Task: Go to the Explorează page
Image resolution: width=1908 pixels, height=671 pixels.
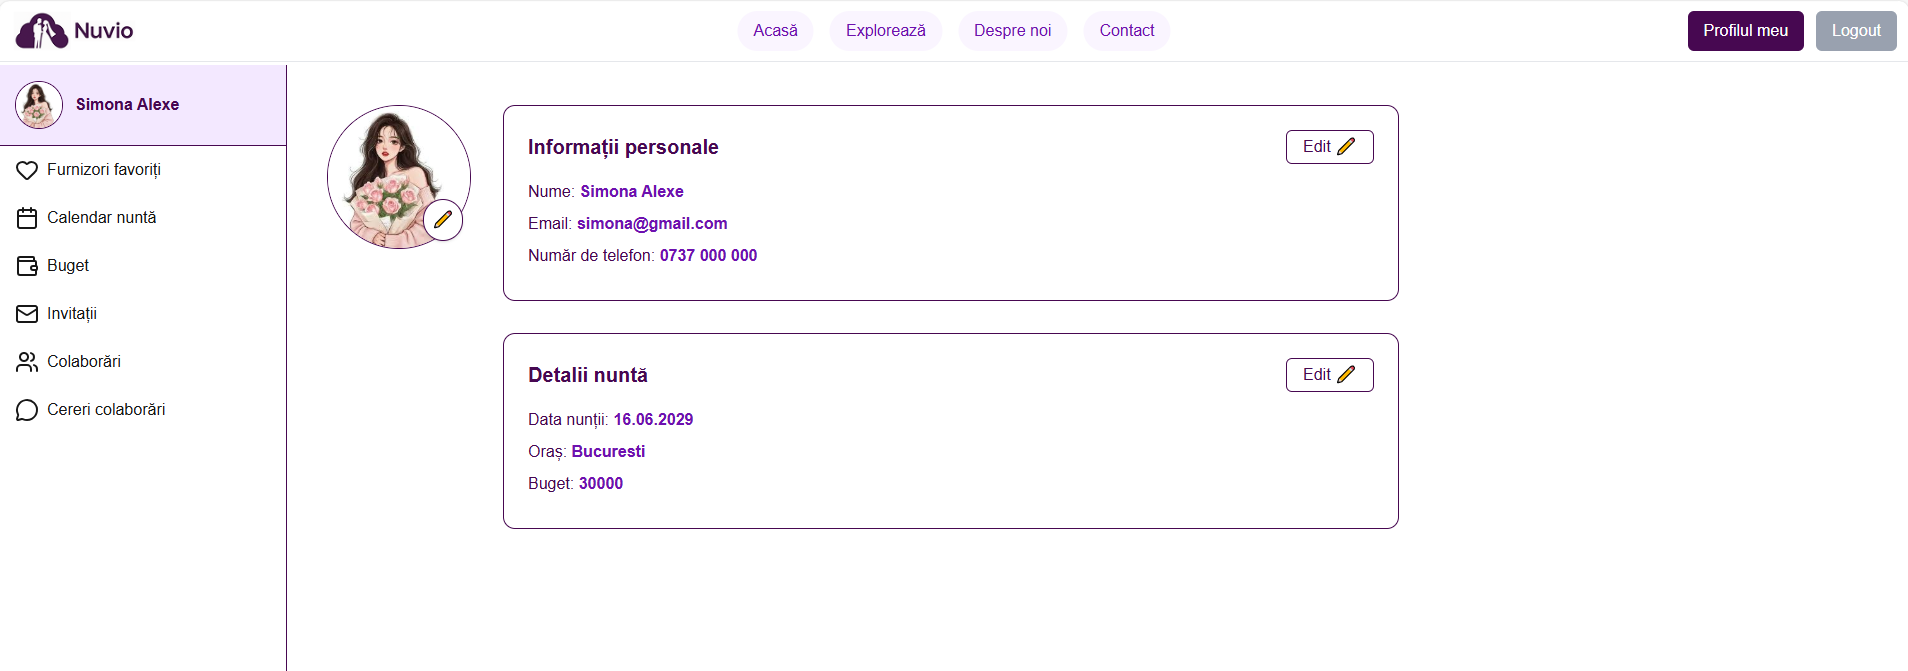Action: click(885, 31)
